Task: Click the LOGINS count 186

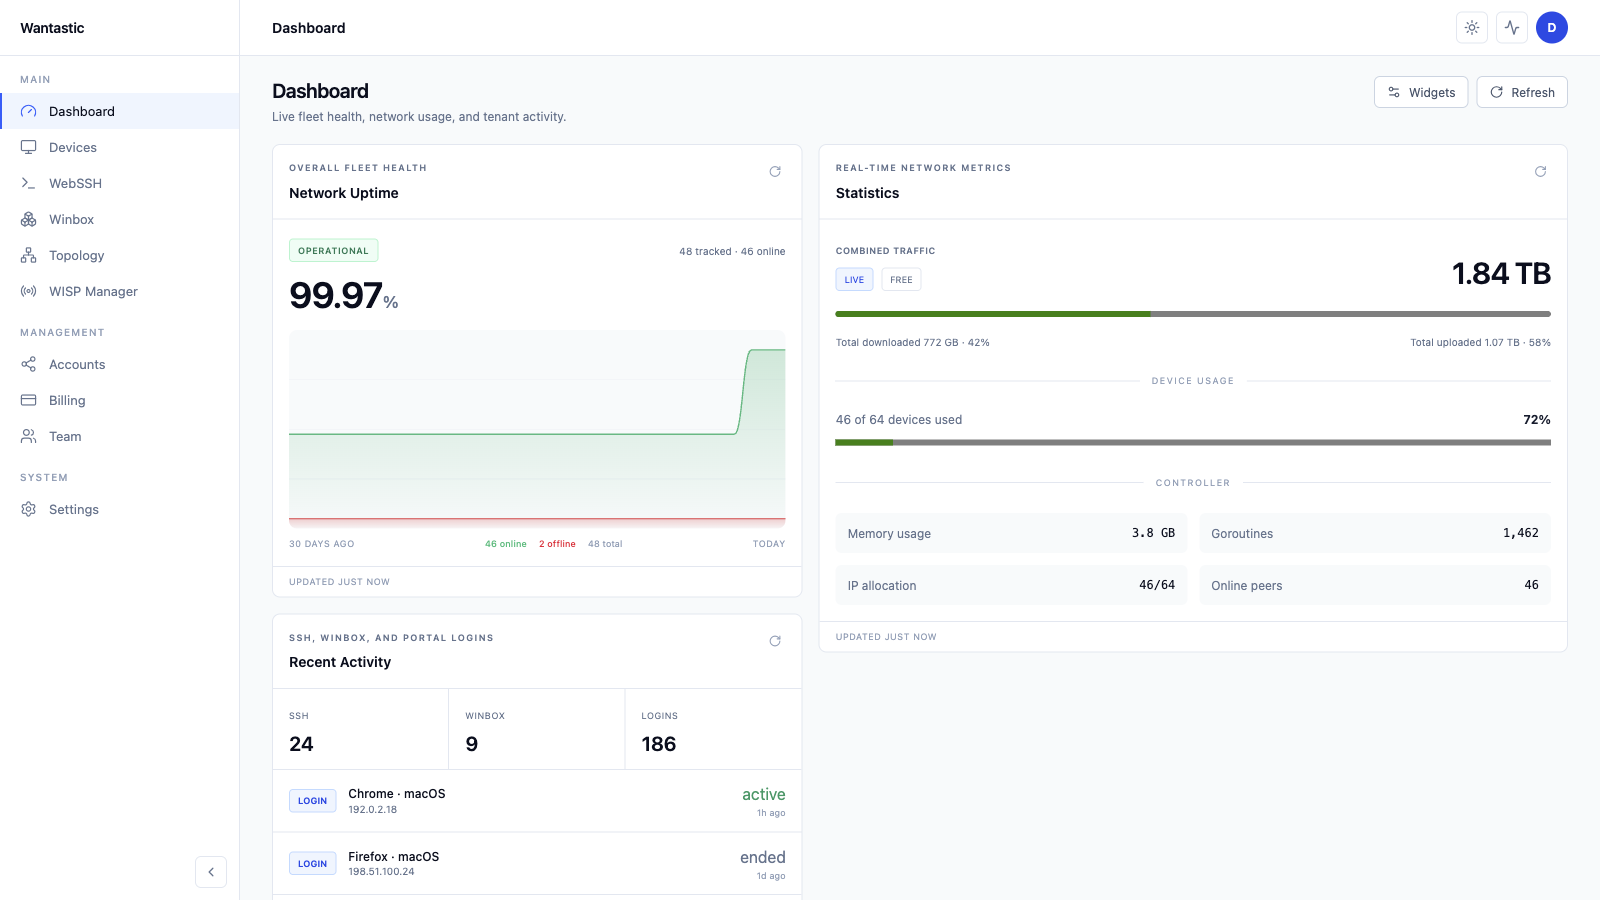Action: 659,744
